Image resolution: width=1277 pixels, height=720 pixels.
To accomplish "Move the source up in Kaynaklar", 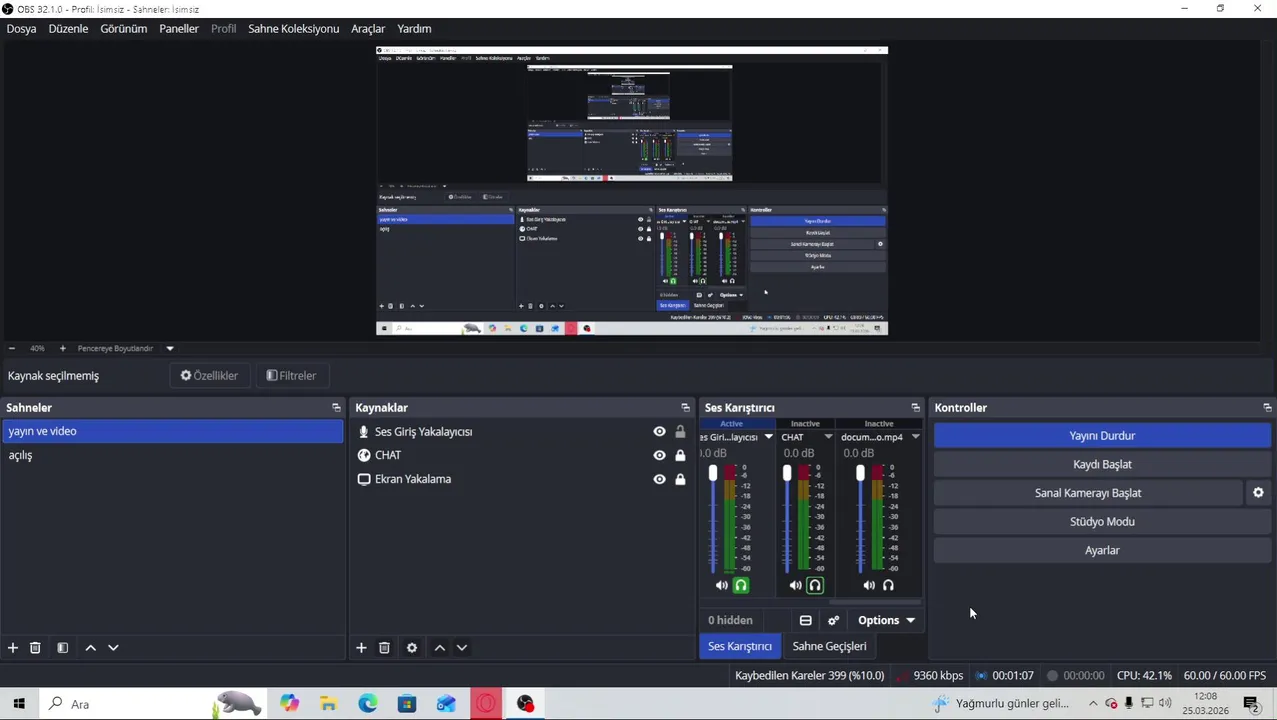I will click(440, 648).
